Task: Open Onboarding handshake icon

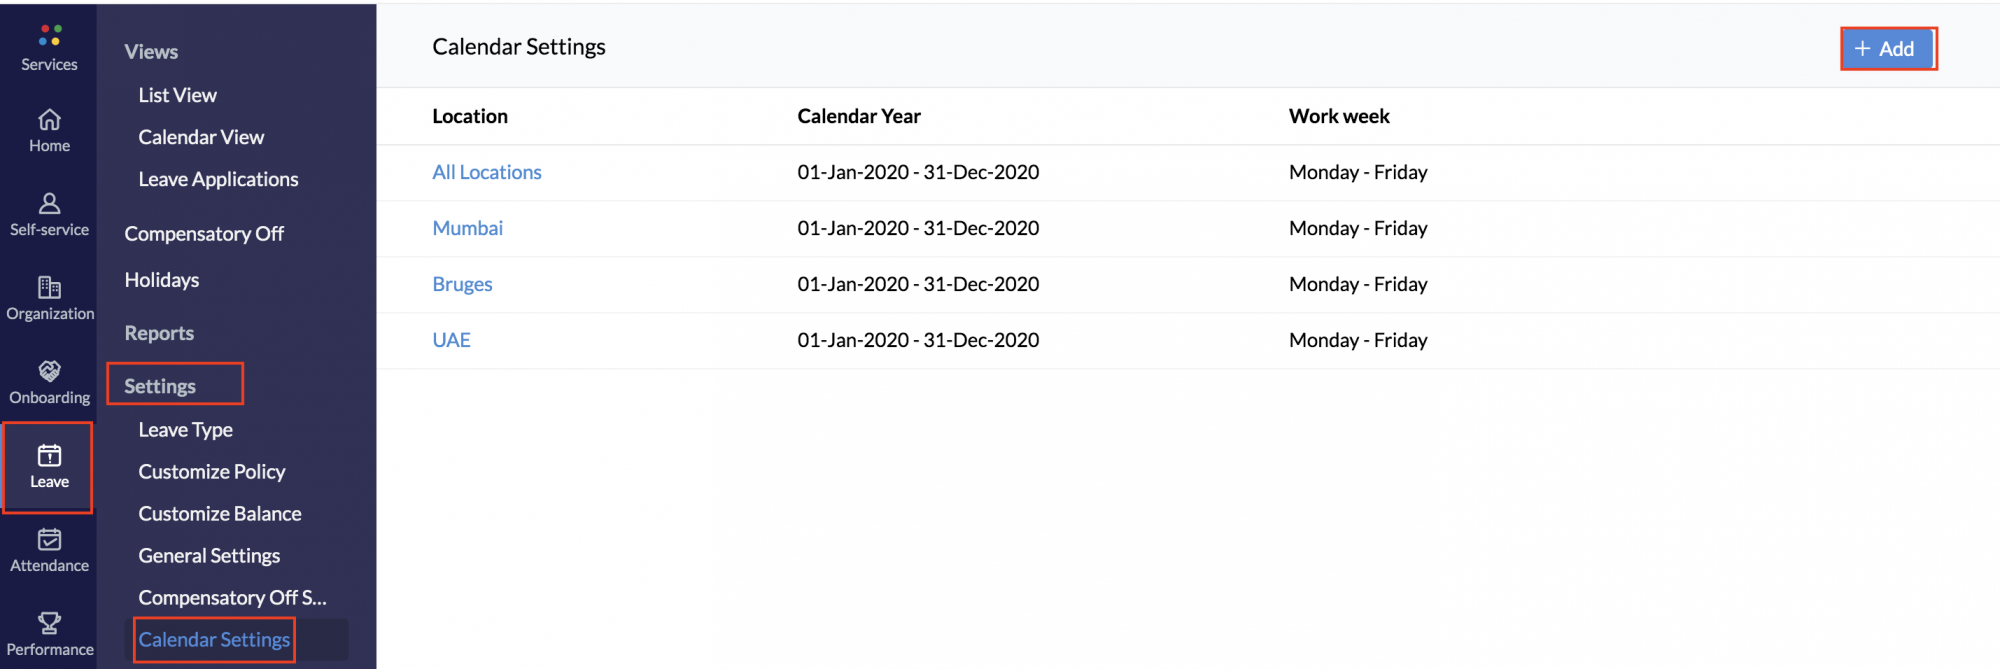Action: (49, 371)
